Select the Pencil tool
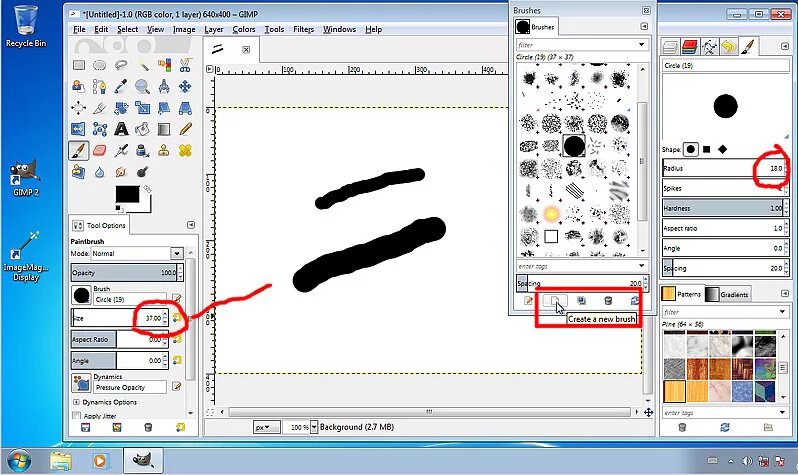This screenshot has width=798, height=475. coord(185,129)
